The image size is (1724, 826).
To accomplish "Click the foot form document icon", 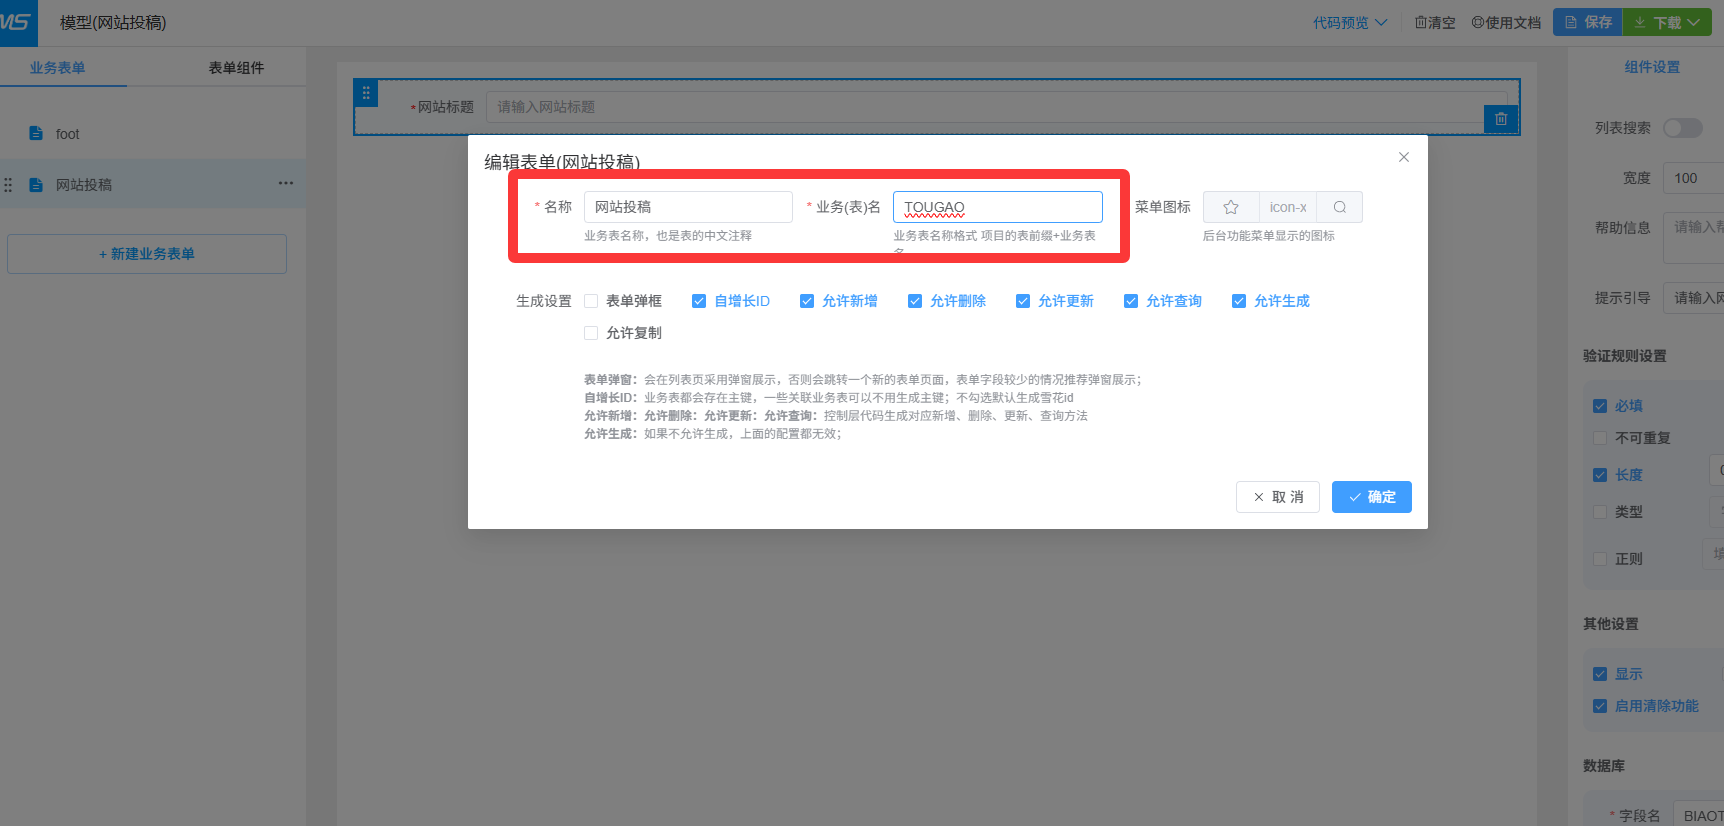I will click(36, 133).
